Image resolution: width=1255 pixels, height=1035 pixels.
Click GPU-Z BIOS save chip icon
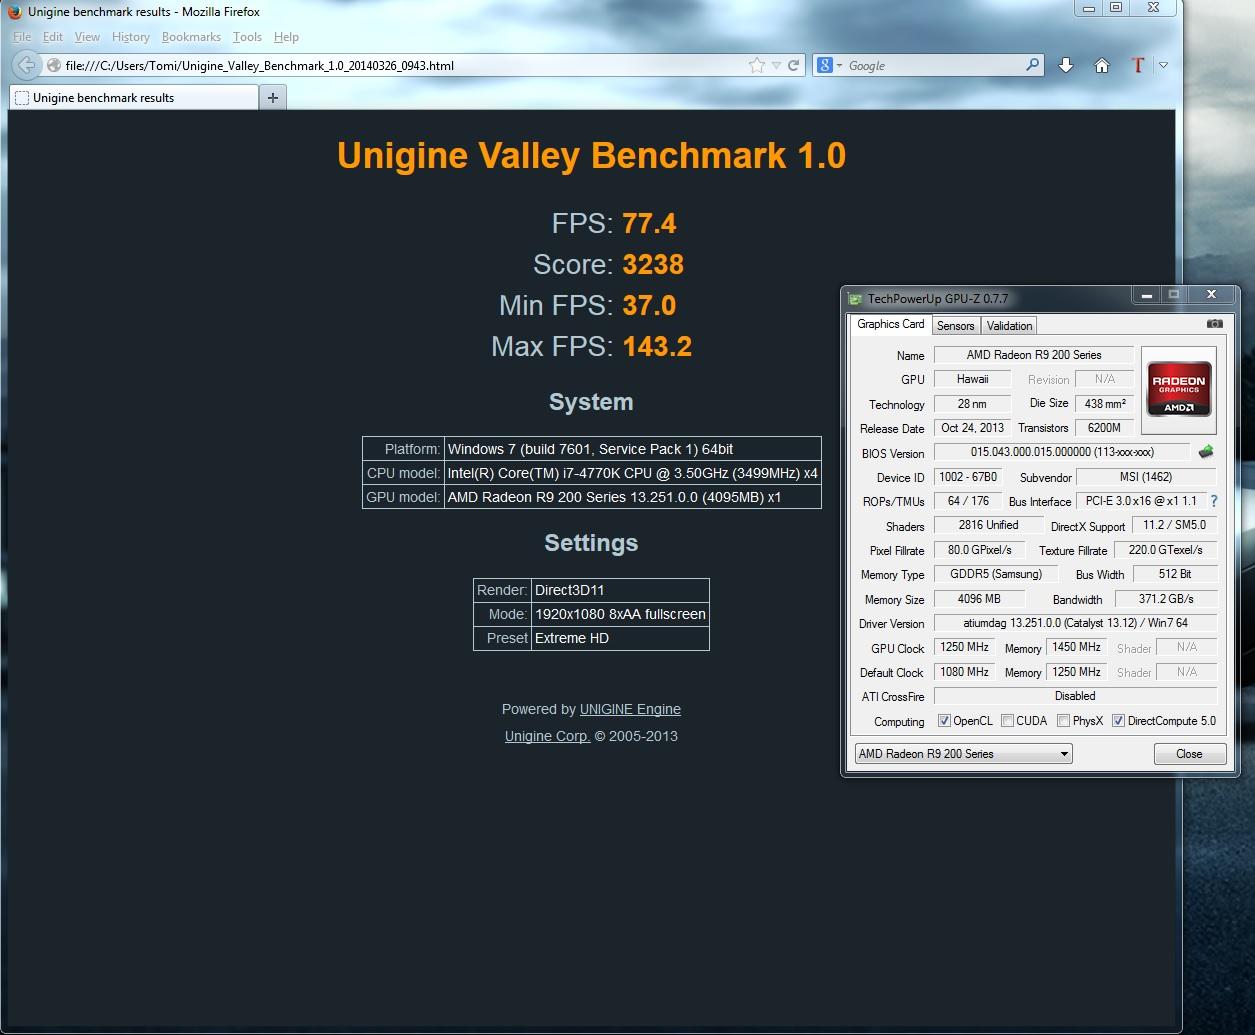coord(1206,452)
